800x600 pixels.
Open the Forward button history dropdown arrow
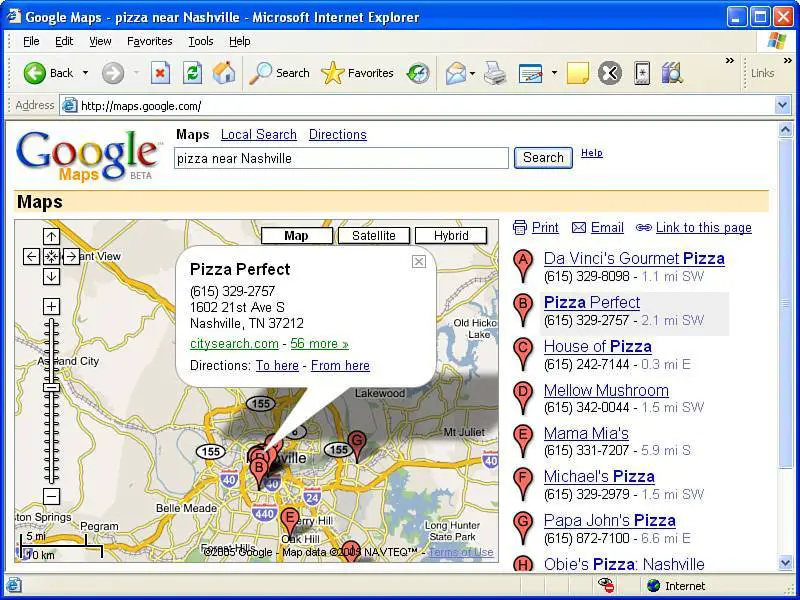(x=136, y=73)
